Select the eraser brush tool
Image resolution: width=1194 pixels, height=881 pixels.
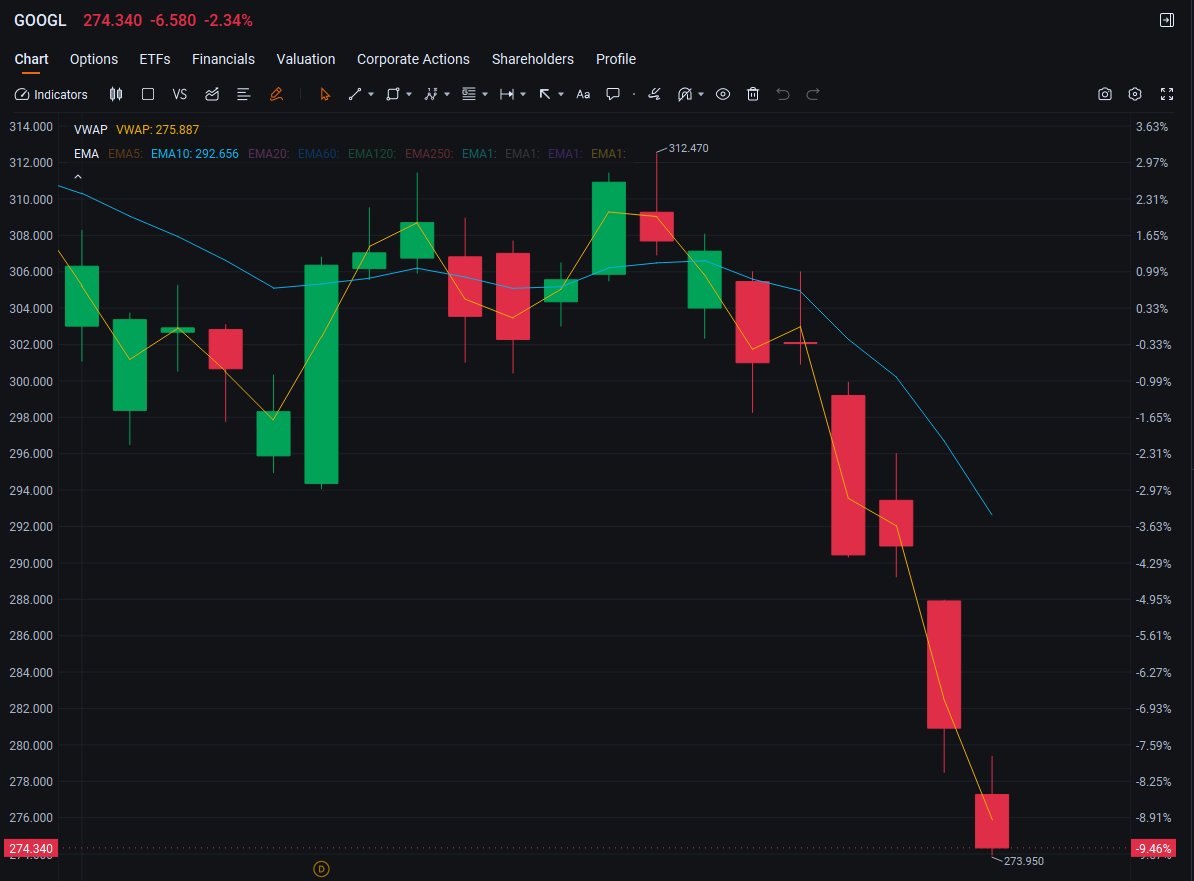pyautogui.click(x=654, y=94)
